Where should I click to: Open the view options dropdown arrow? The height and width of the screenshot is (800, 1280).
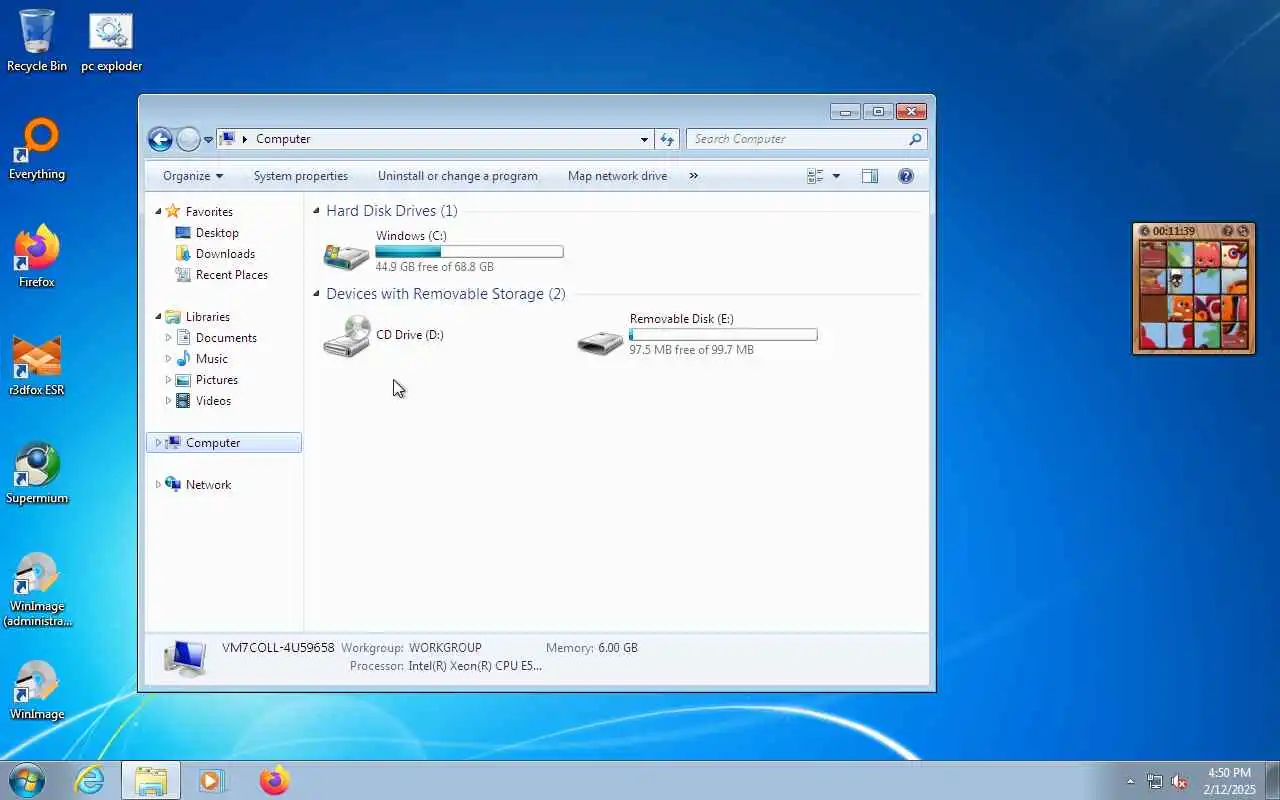pyautogui.click(x=836, y=176)
